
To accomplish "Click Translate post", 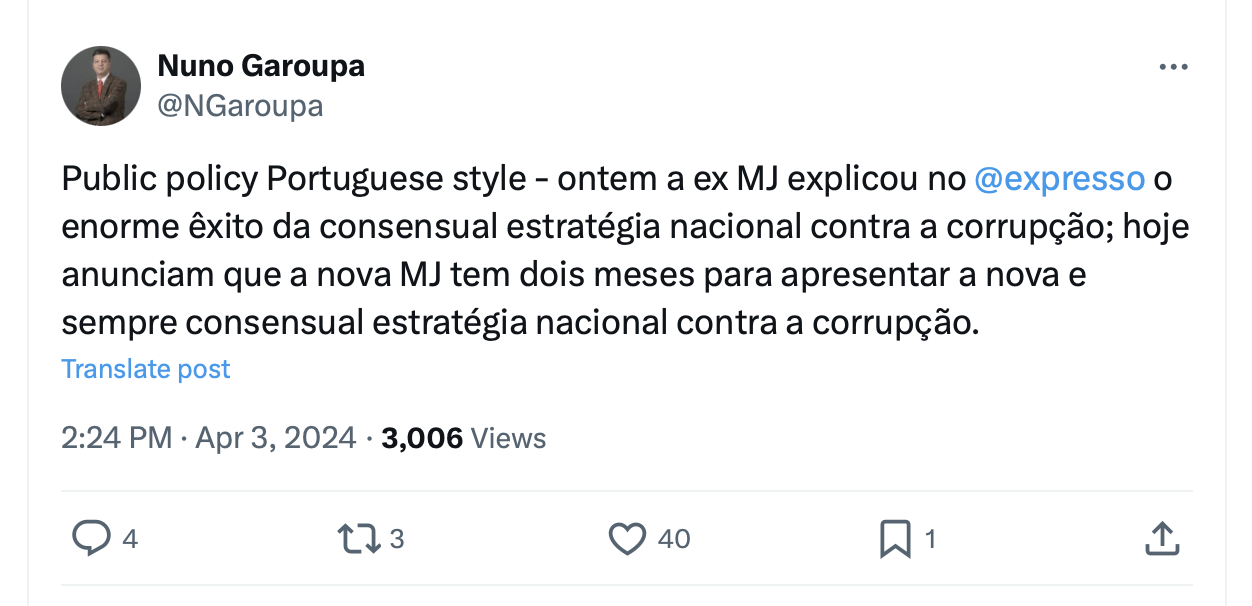I will point(146,369).
